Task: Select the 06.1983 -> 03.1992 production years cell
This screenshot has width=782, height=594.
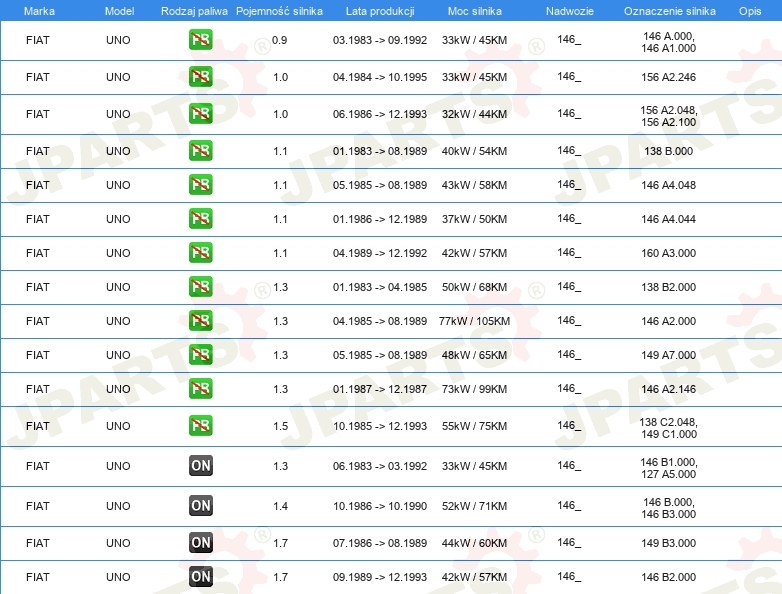Action: [380, 466]
